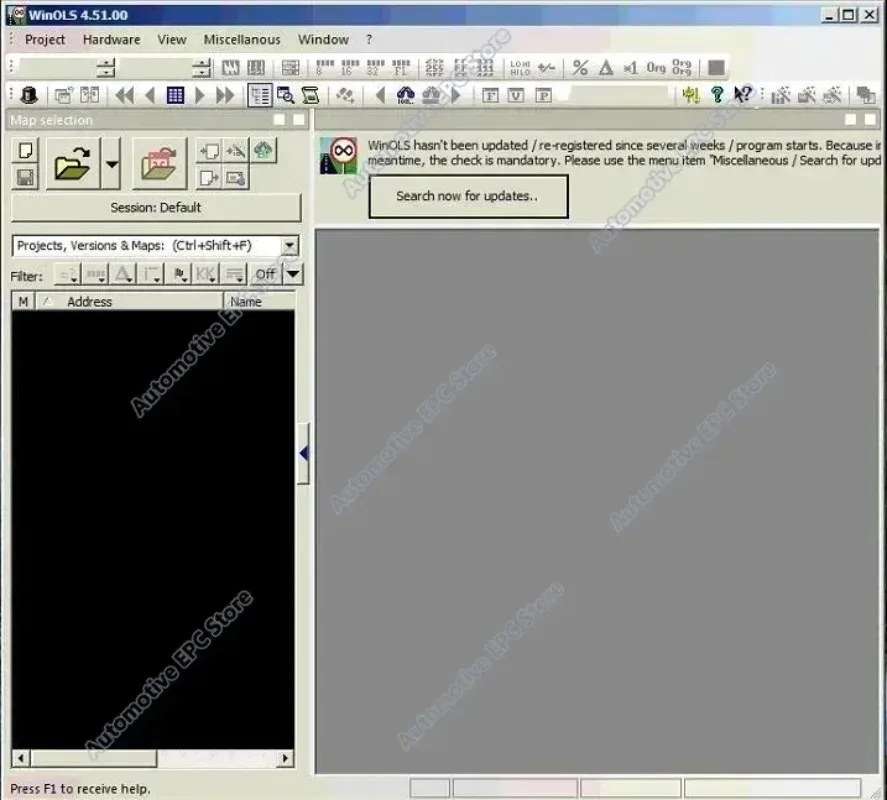887x800 pixels.
Task: Click the green scroll script icon
Action: click(x=311, y=95)
